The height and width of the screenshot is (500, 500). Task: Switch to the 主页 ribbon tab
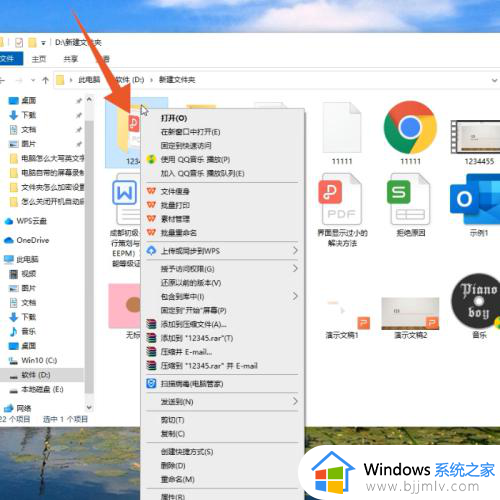coord(39,59)
